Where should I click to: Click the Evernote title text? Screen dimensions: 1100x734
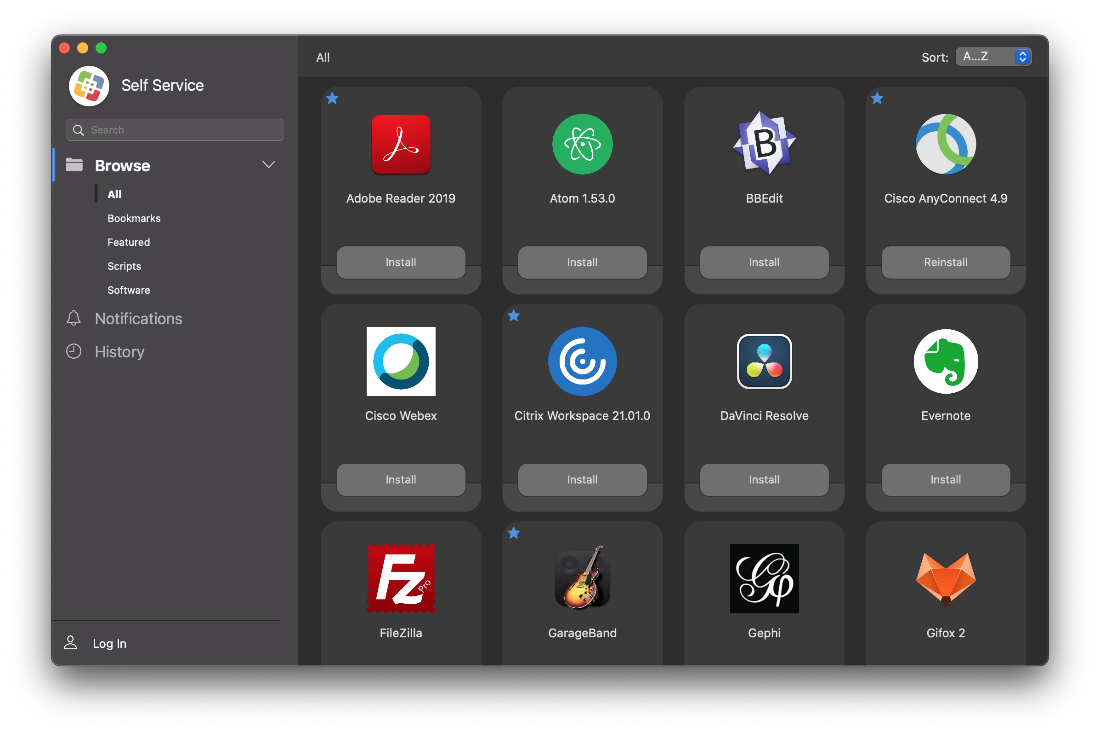(x=946, y=415)
